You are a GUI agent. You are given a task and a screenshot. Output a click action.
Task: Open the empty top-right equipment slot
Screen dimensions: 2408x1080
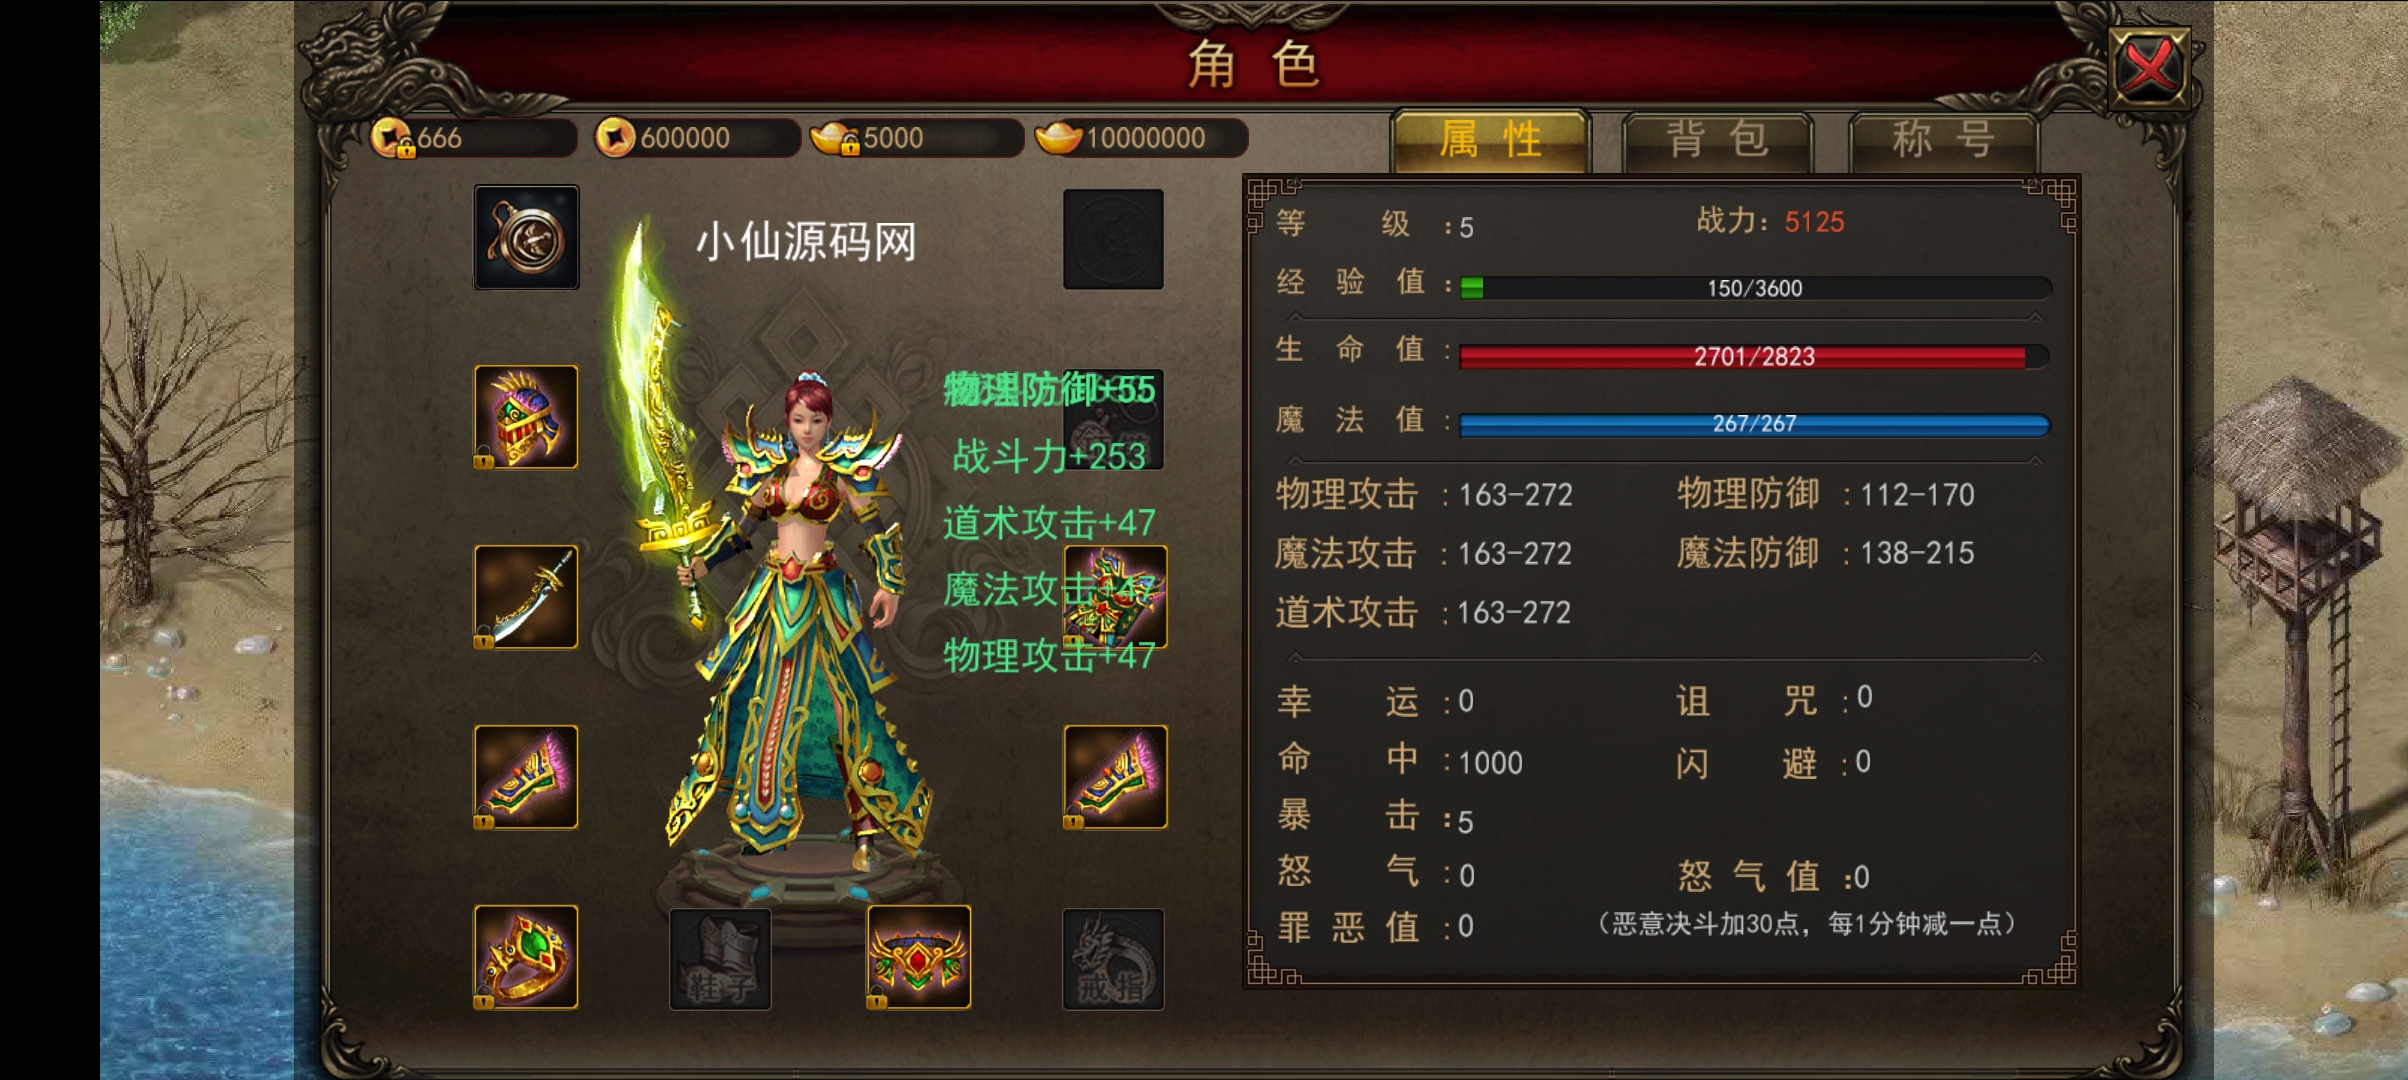point(1113,239)
